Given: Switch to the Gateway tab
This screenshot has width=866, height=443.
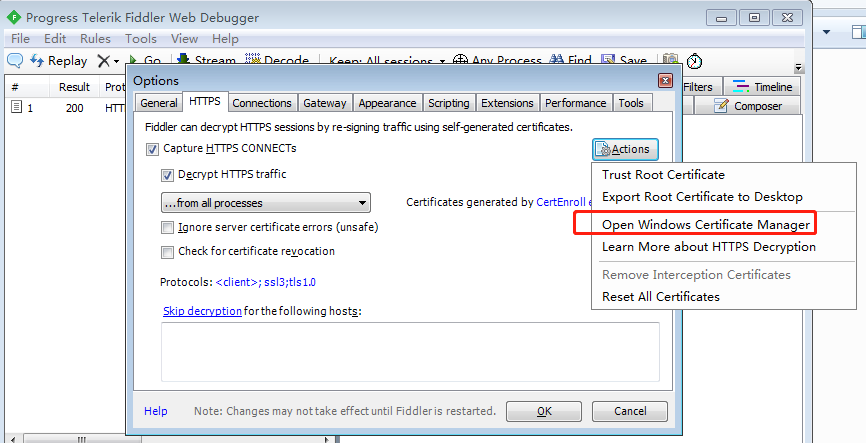Looking at the screenshot, I should pos(325,103).
